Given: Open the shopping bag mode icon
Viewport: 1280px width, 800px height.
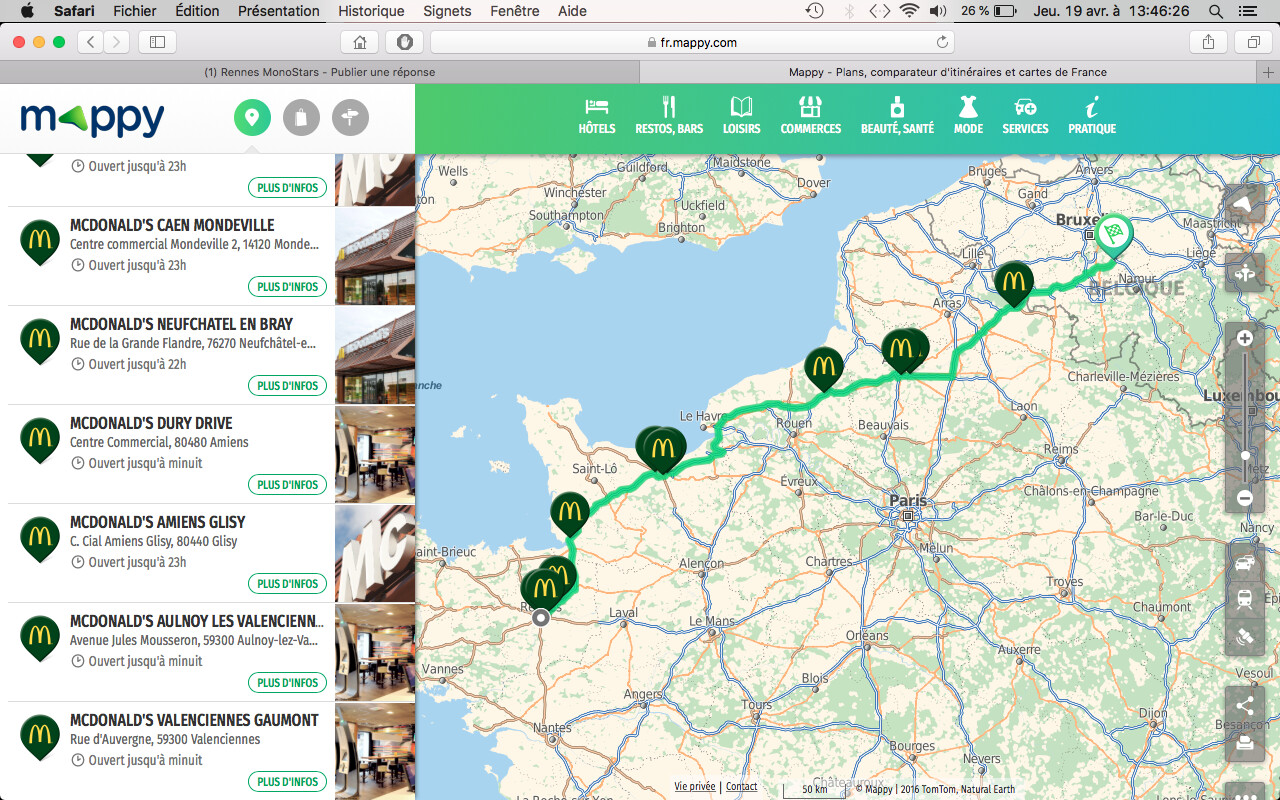Looking at the screenshot, I should (301, 118).
